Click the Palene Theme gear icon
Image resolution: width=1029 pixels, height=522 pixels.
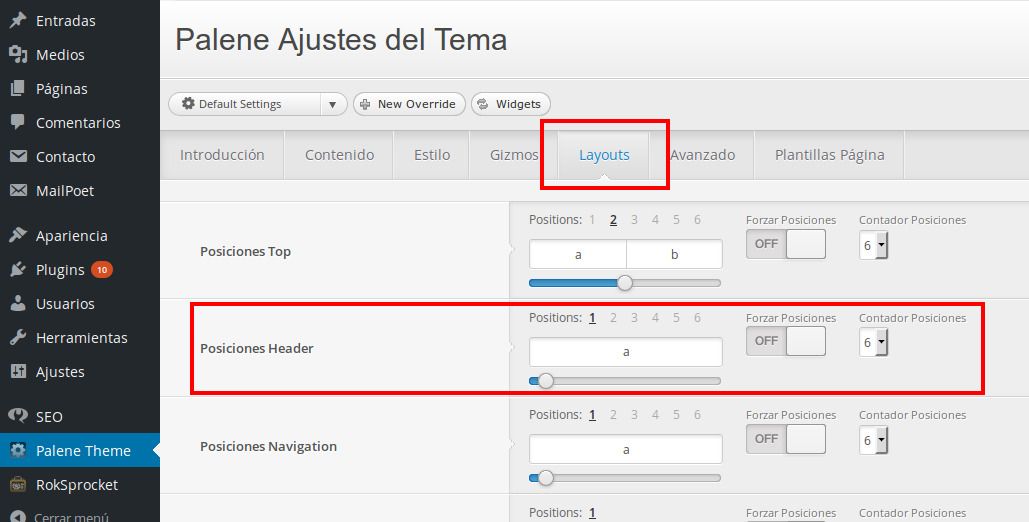18,450
